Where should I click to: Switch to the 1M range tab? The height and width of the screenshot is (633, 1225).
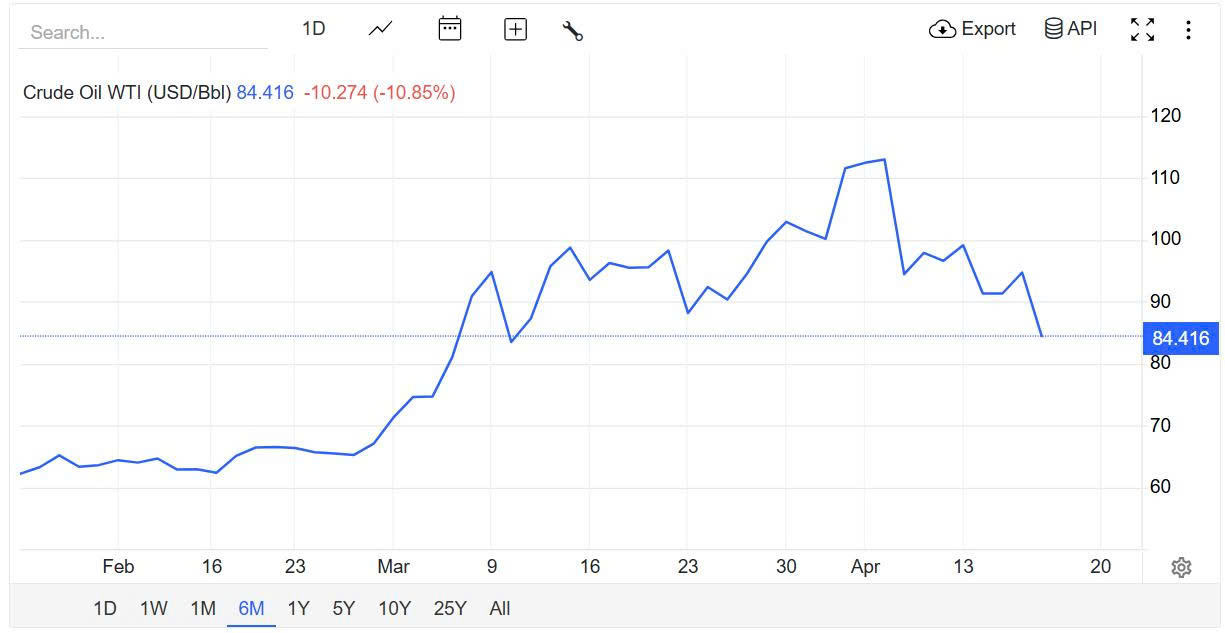pyautogui.click(x=203, y=608)
